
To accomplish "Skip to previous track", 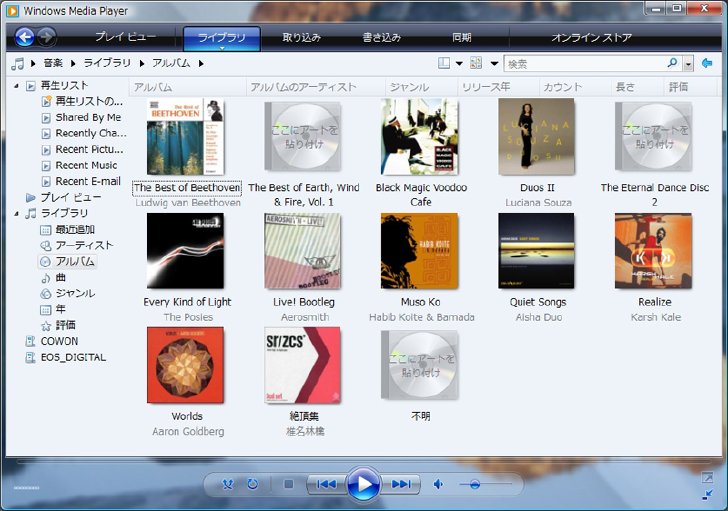I will click(x=326, y=485).
